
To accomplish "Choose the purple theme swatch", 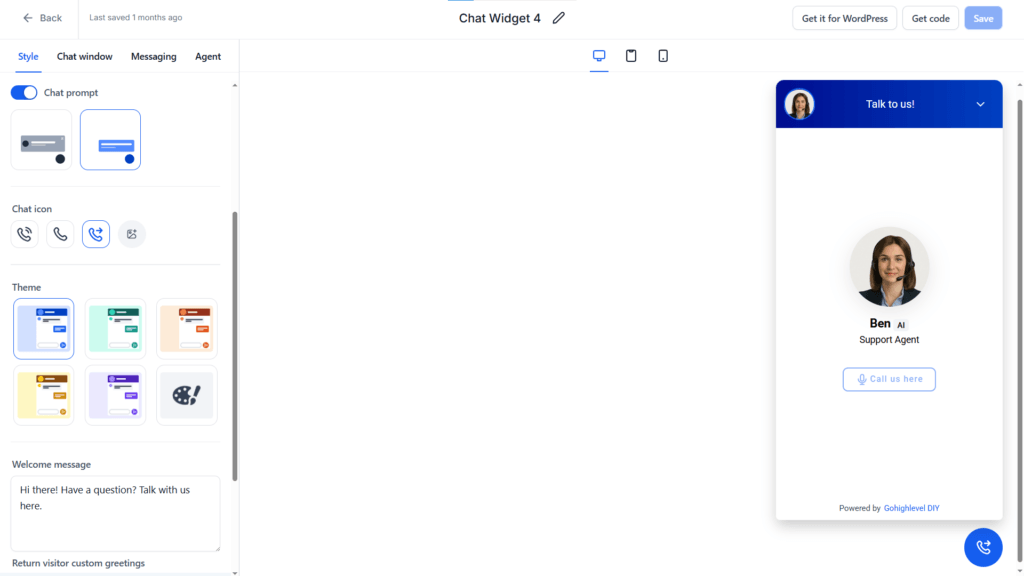I will pyautogui.click(x=115, y=395).
